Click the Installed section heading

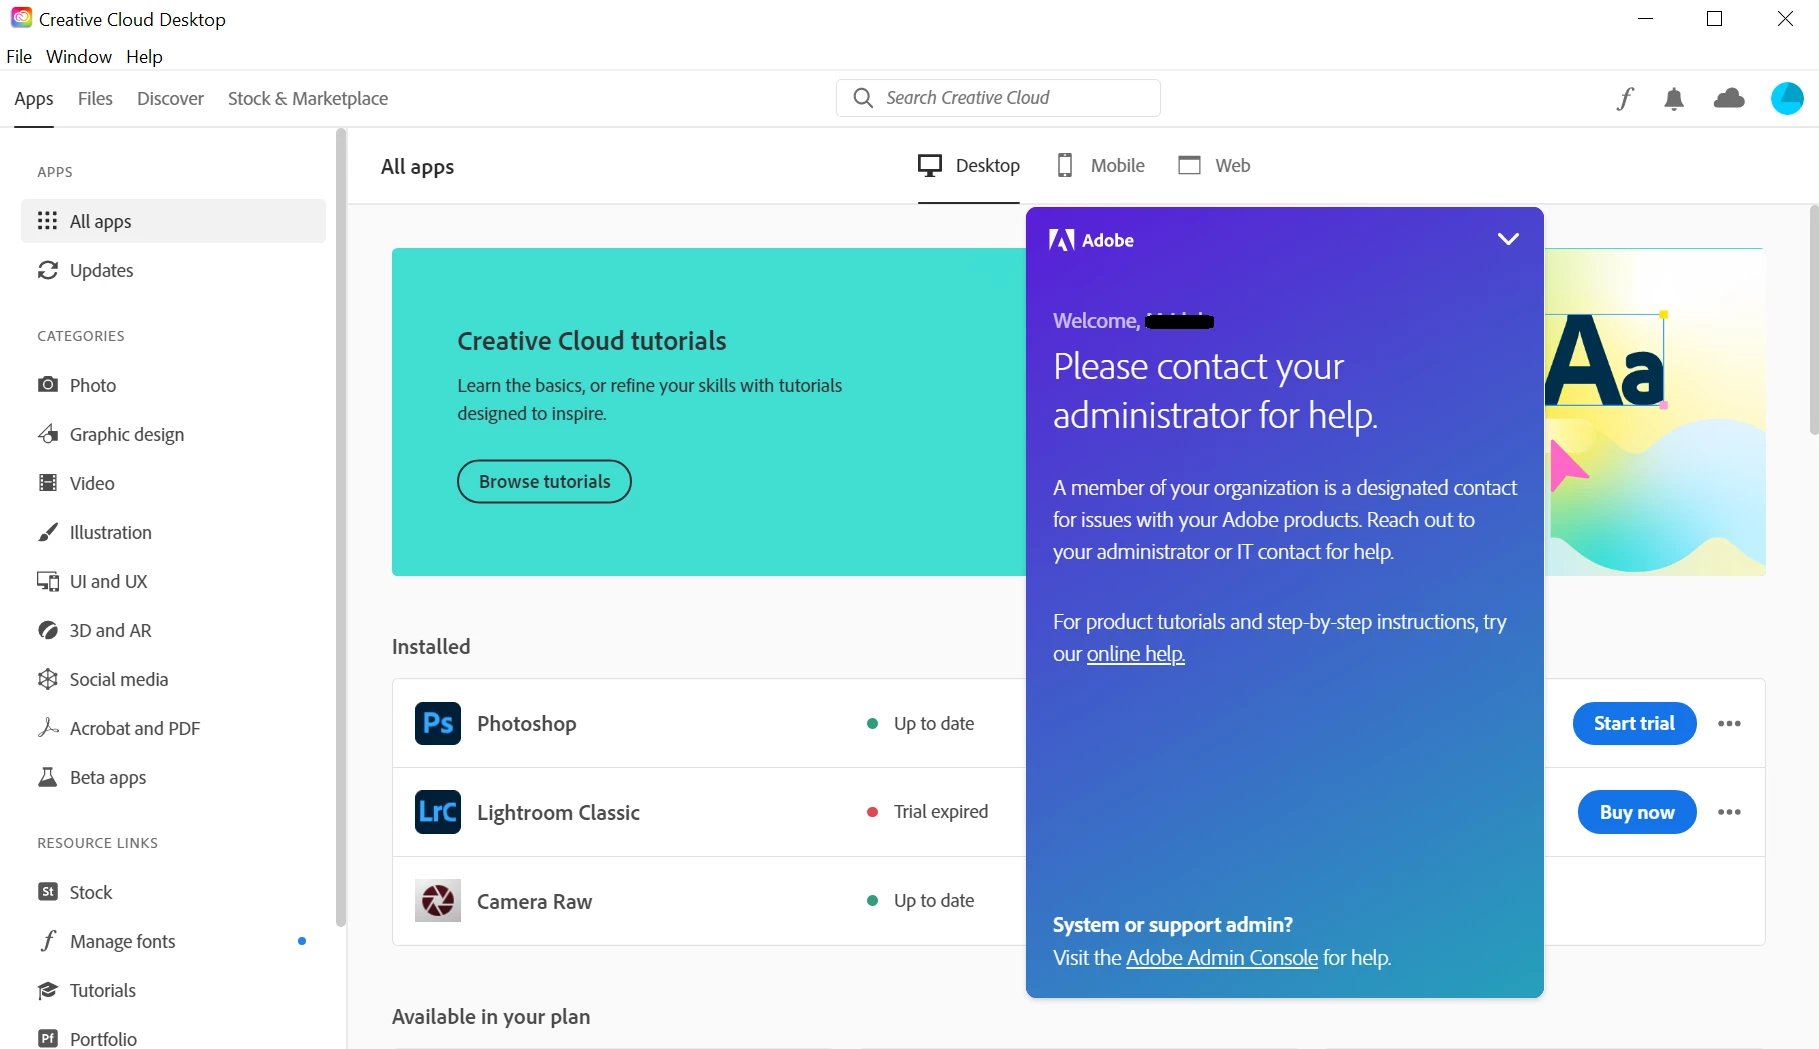click(x=431, y=646)
